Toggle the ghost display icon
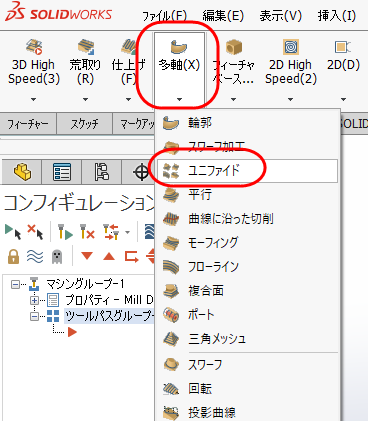The width and height of the screenshot is (368, 421). (x=57, y=257)
